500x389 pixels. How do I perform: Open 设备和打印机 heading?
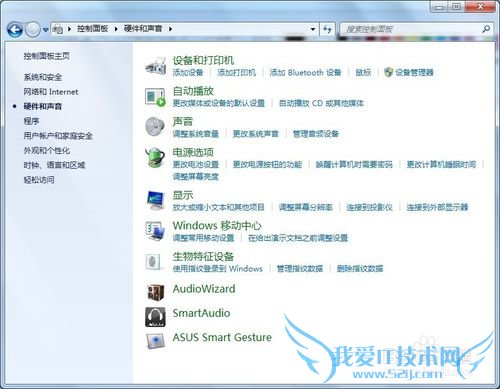[x=203, y=60]
